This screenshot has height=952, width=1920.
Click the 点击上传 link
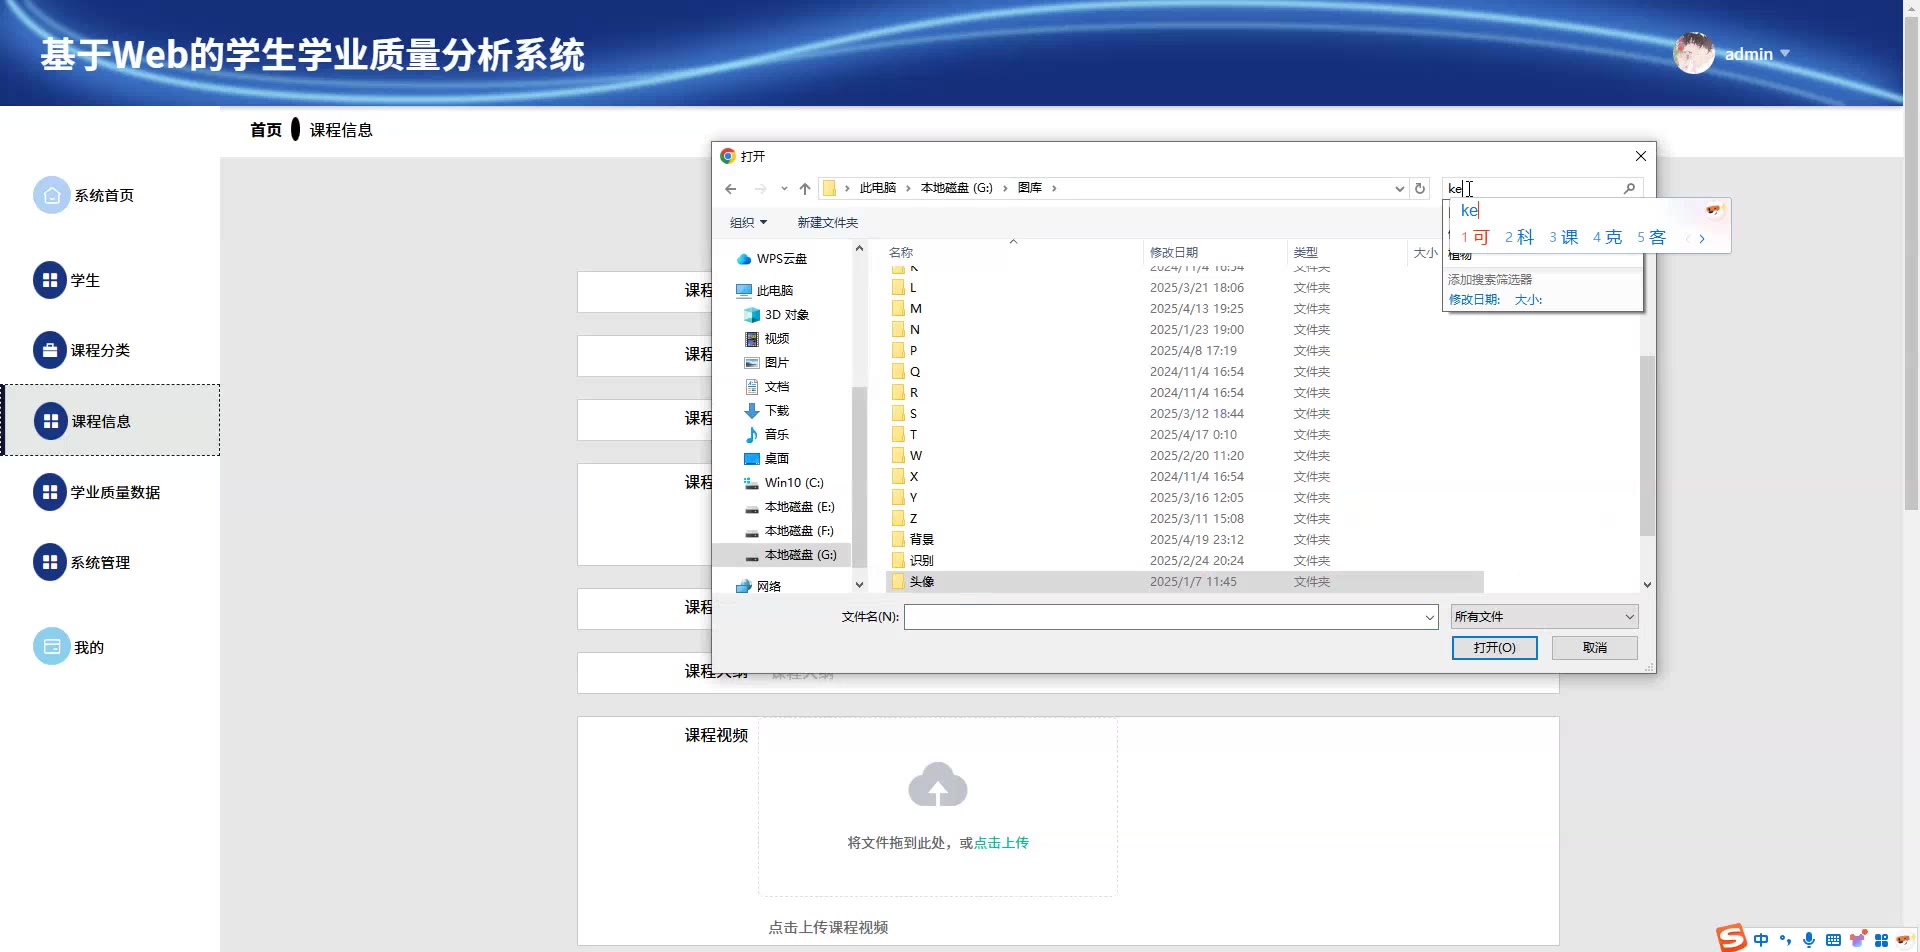pos(1001,843)
